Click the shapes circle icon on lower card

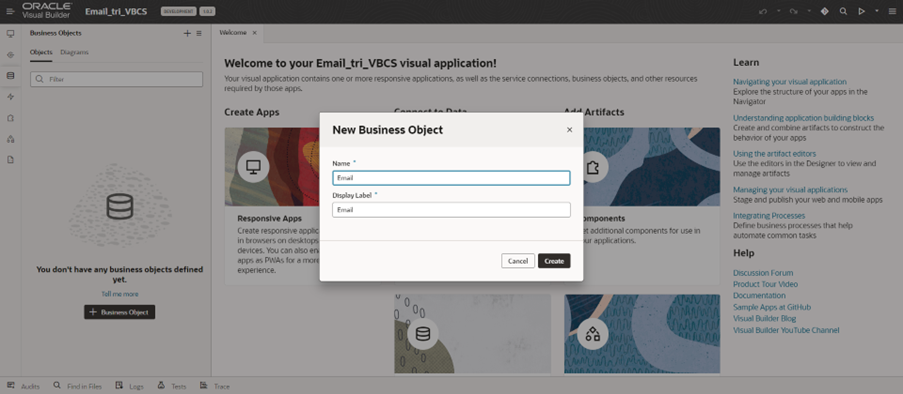pos(593,334)
